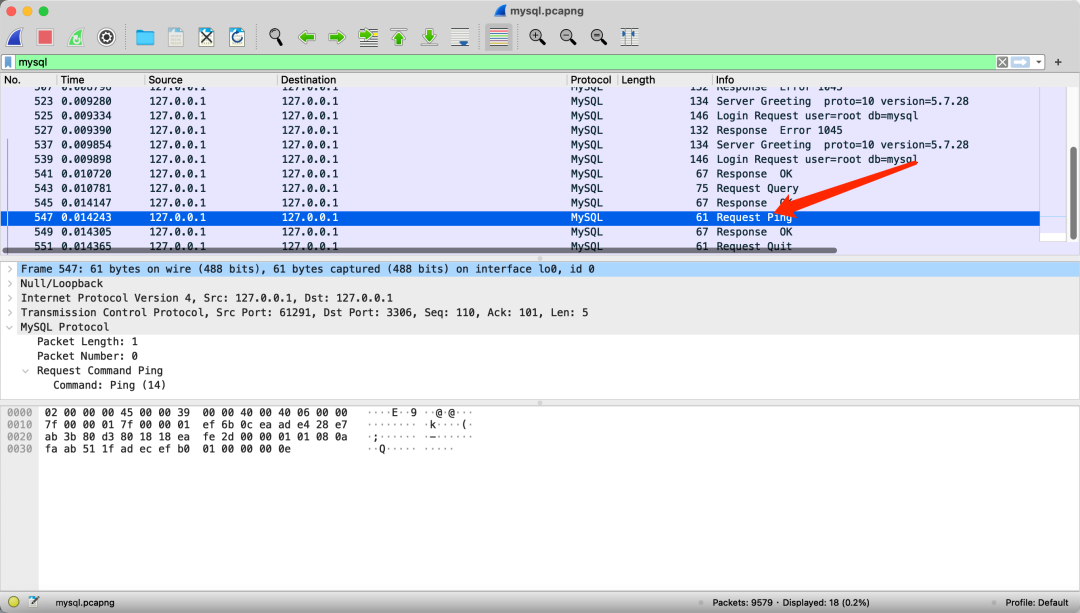This screenshot has width=1080, height=613.
Task: Select the Packet Number: 0 field
Action: [87, 356]
